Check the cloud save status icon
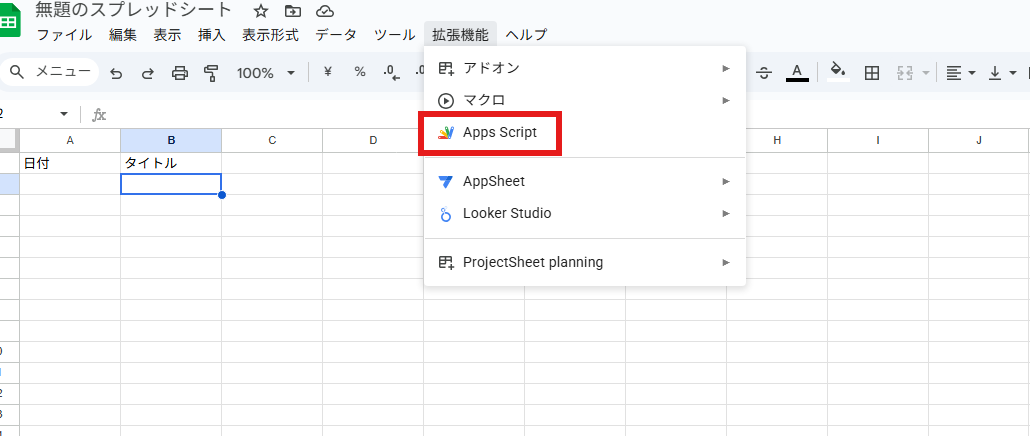Screen dimensions: 1030x436 (324, 11)
